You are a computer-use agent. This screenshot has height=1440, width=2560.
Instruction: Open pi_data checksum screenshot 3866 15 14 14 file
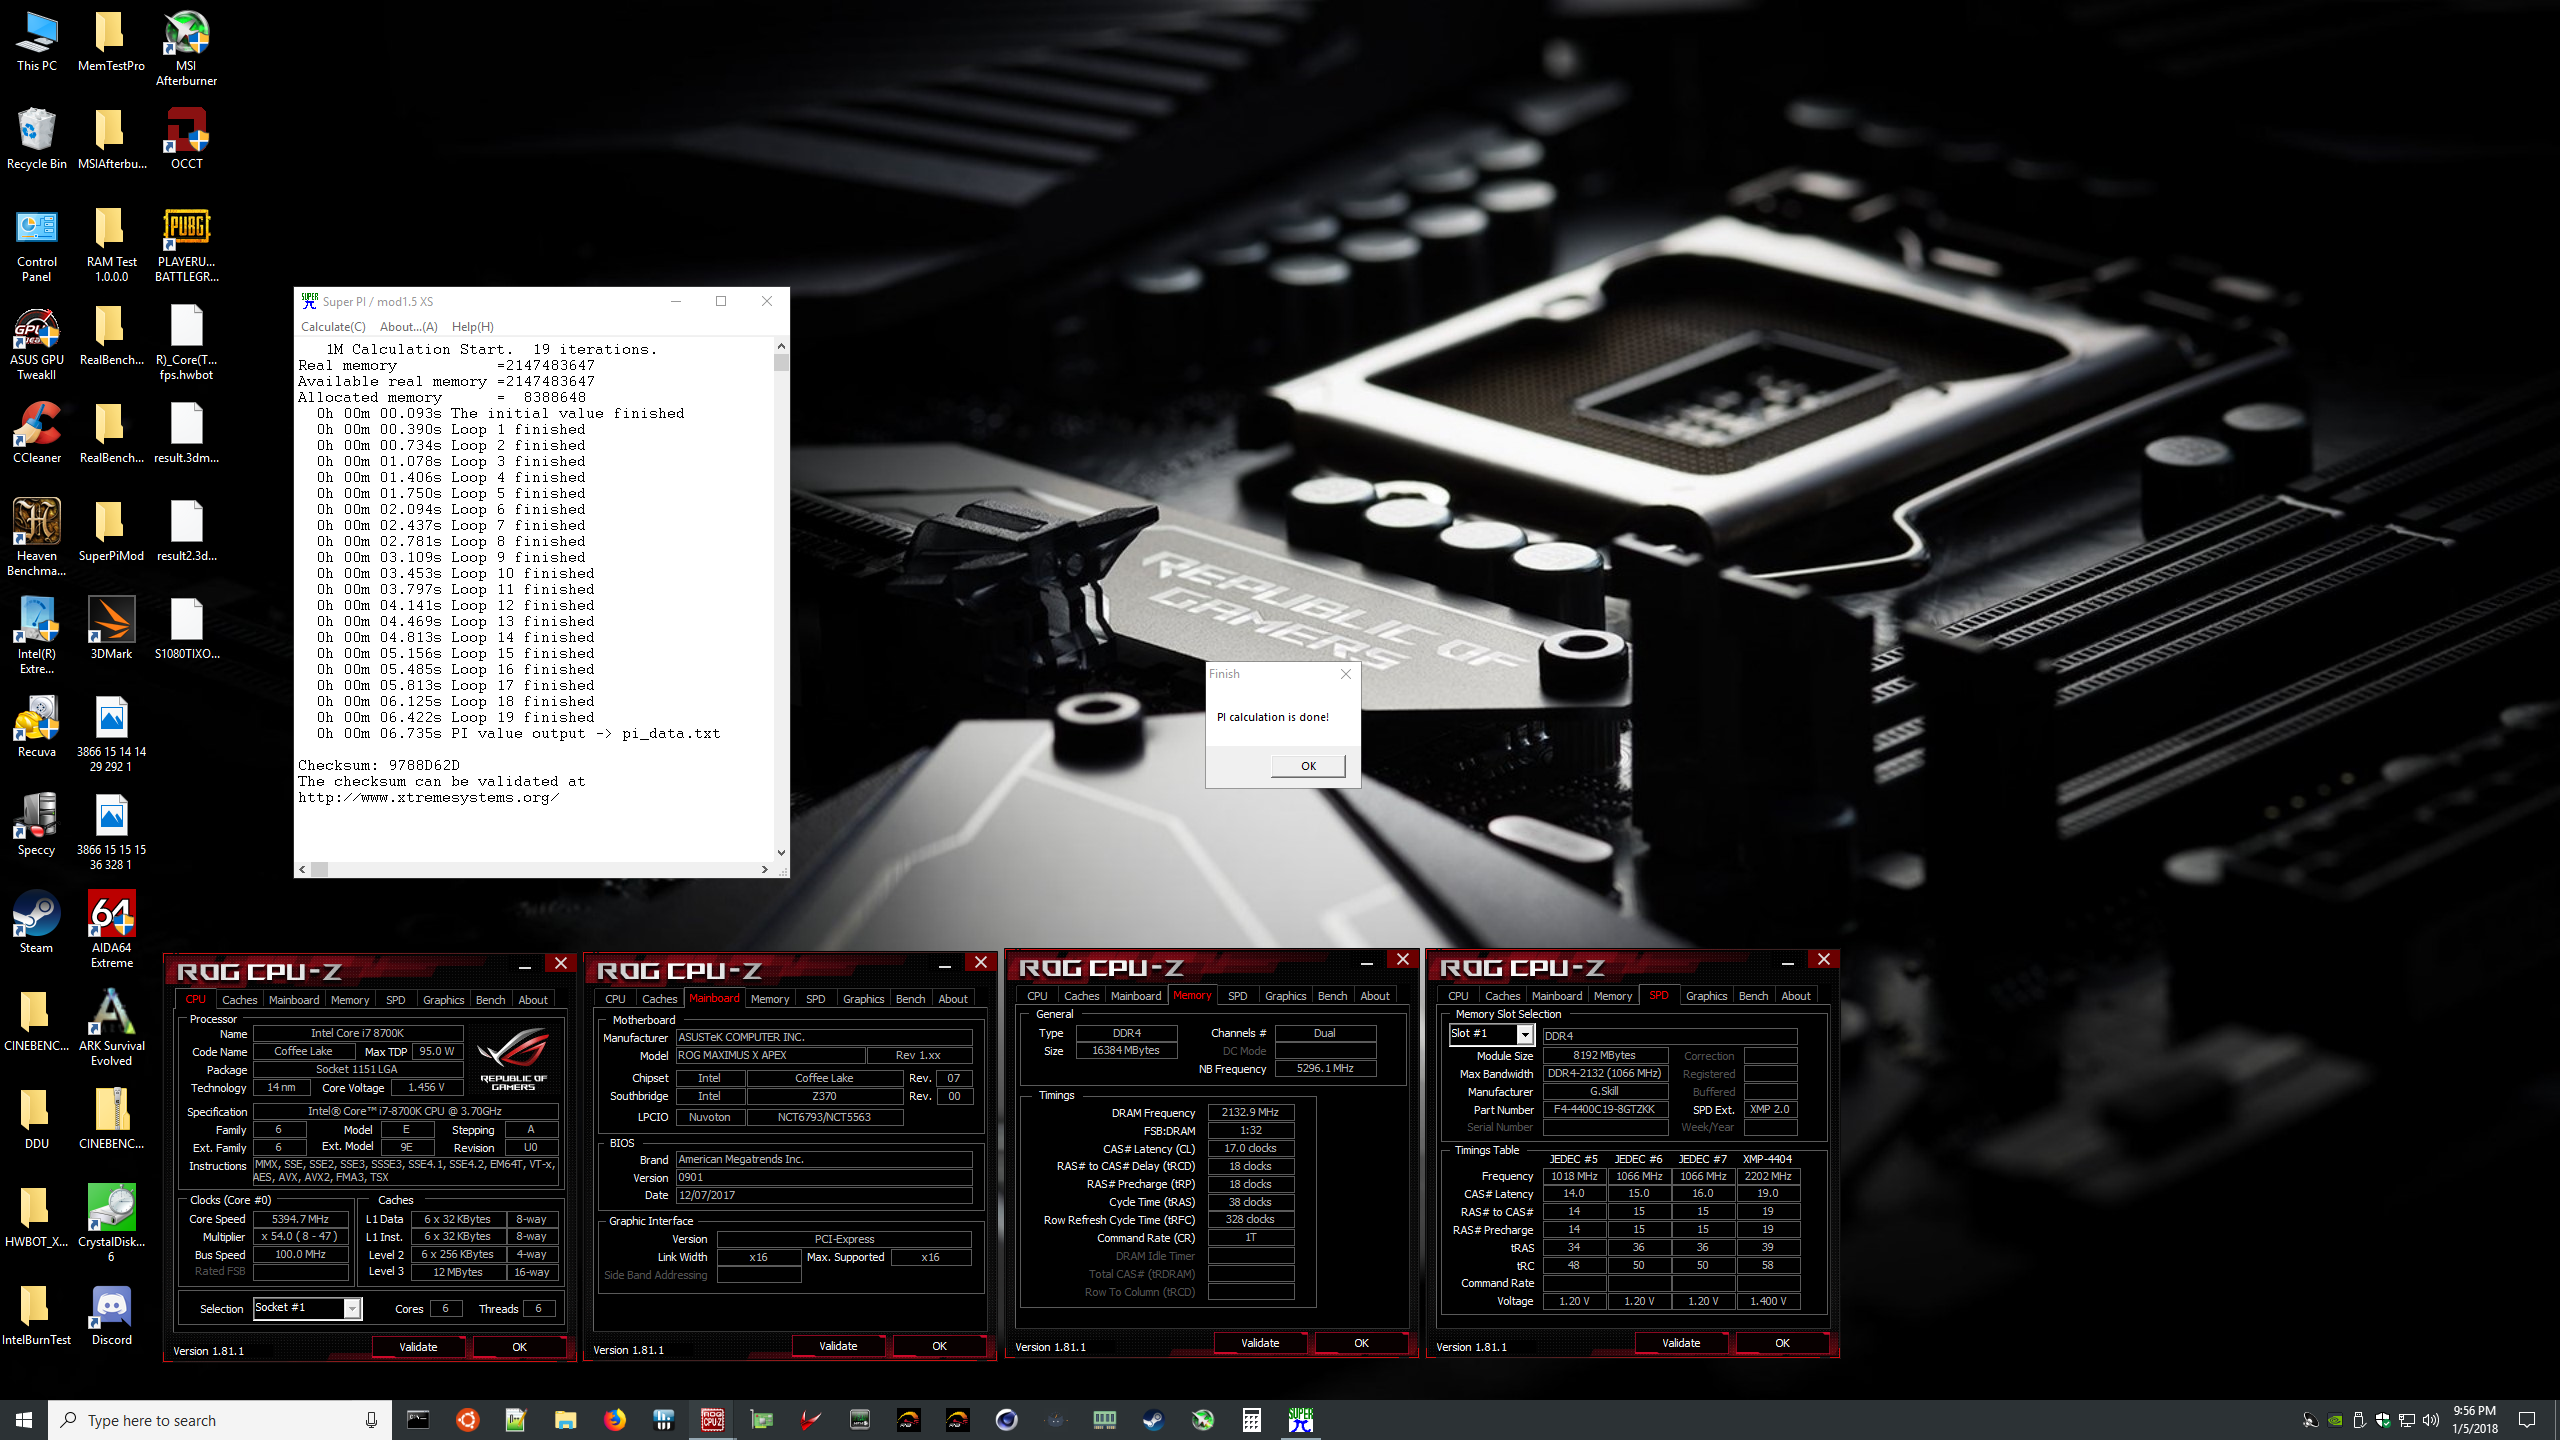[x=111, y=735]
